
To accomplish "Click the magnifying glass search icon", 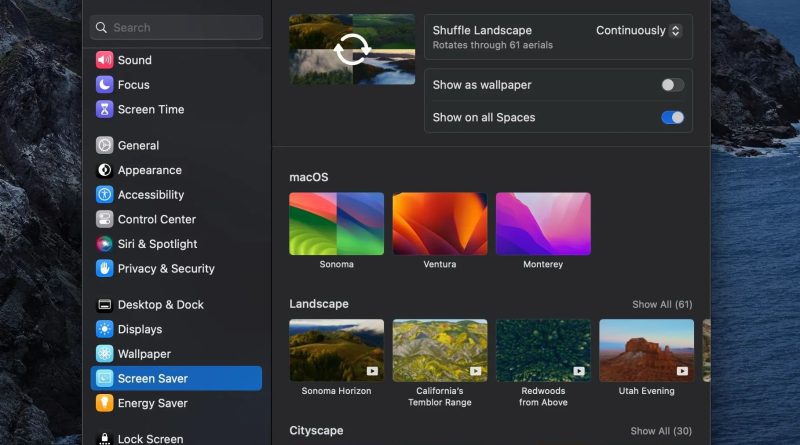I will pos(101,28).
